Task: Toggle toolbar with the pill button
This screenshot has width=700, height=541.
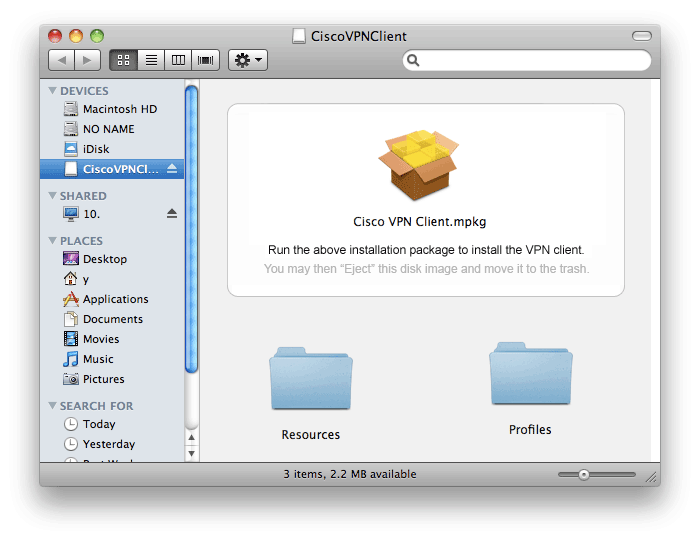Action: 642,36
